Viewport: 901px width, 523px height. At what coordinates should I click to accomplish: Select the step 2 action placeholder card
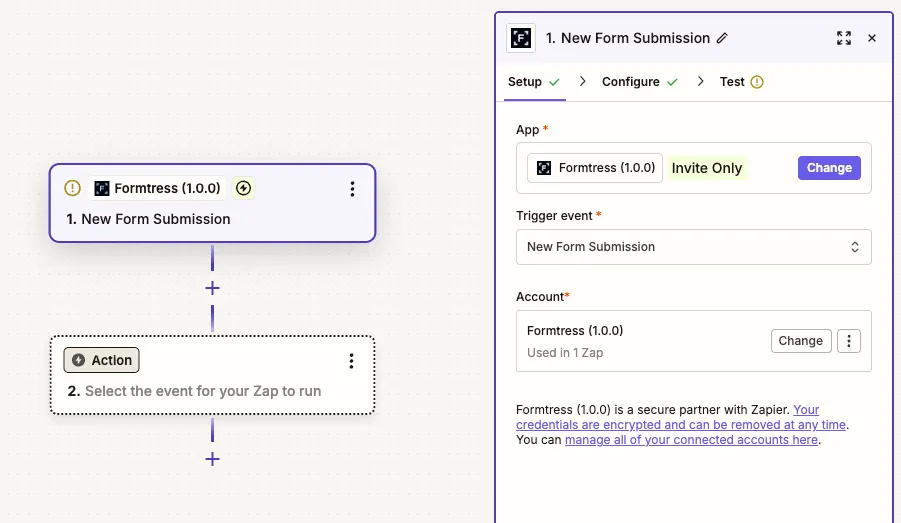[213, 375]
